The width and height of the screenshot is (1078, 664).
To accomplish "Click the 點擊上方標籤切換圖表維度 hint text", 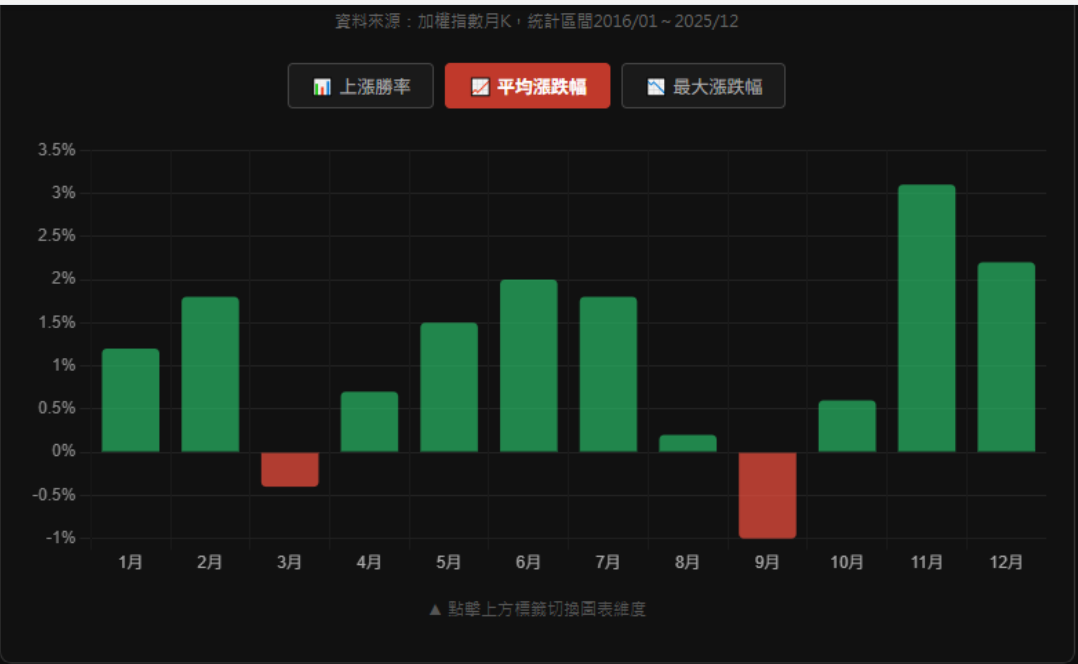I will point(537,609).
